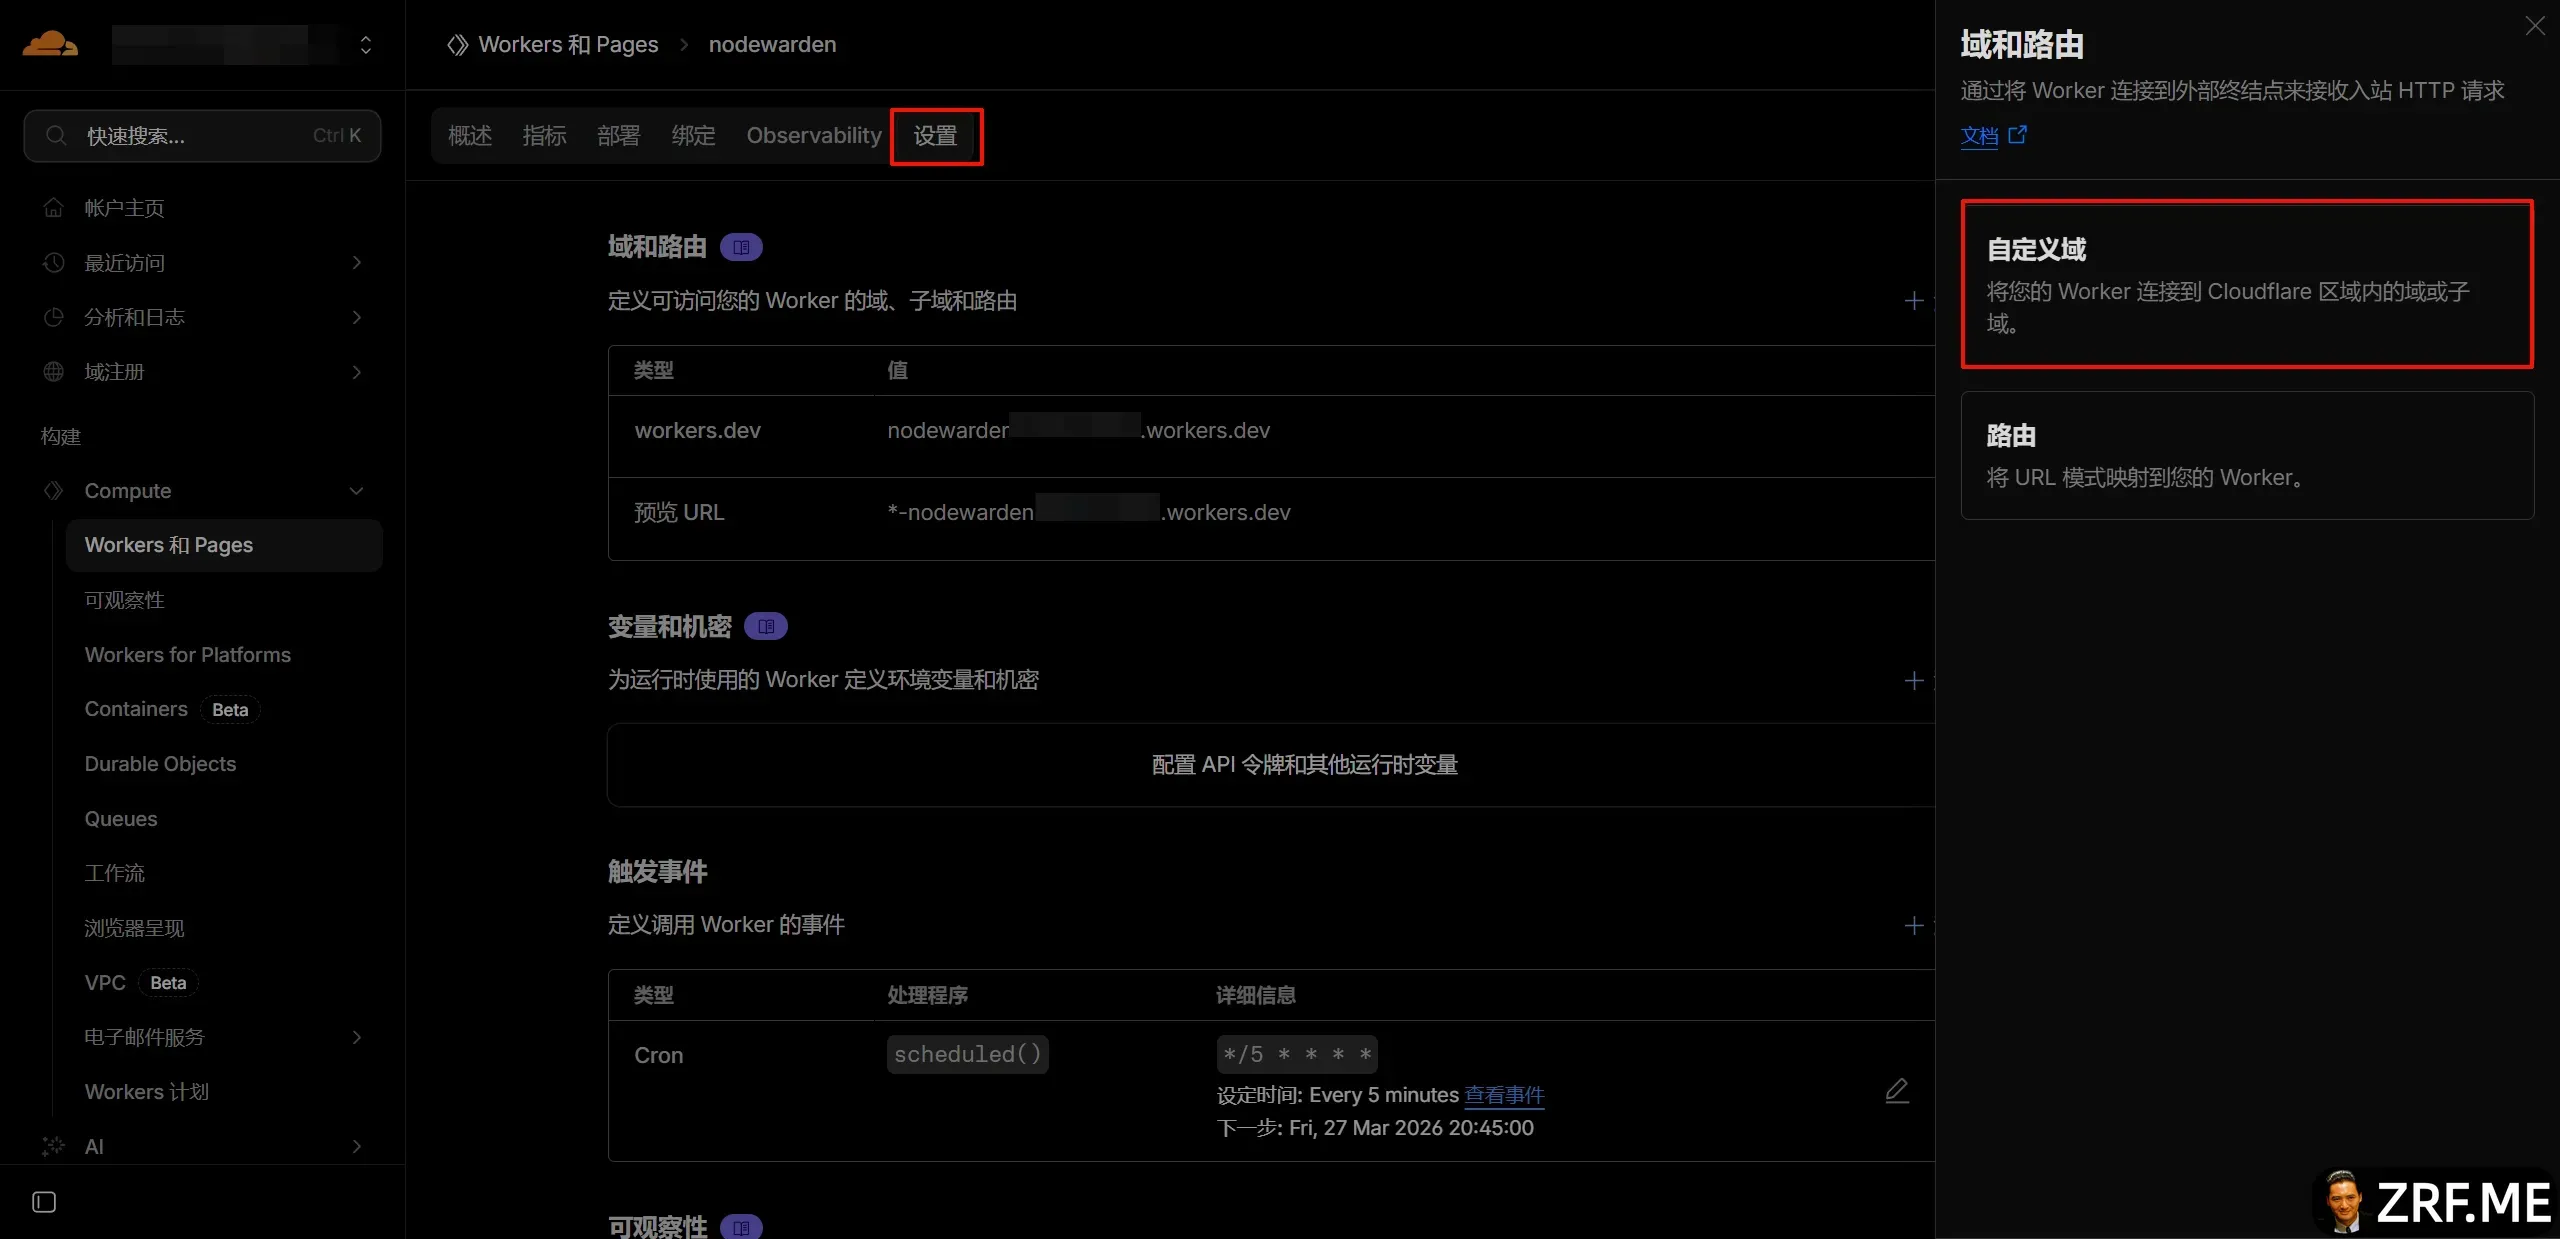
Task: Choose the 路由 option card
Action: coord(2247,456)
